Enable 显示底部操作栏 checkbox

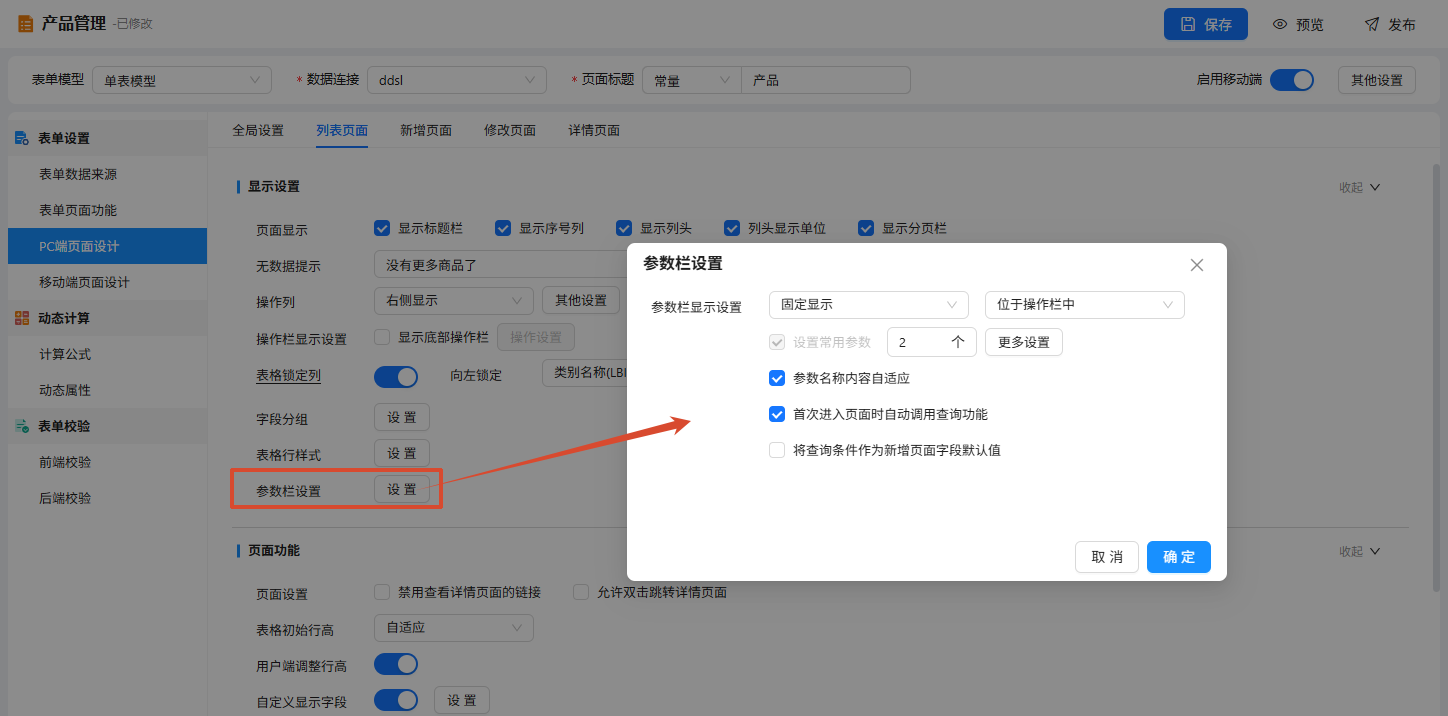(x=382, y=337)
